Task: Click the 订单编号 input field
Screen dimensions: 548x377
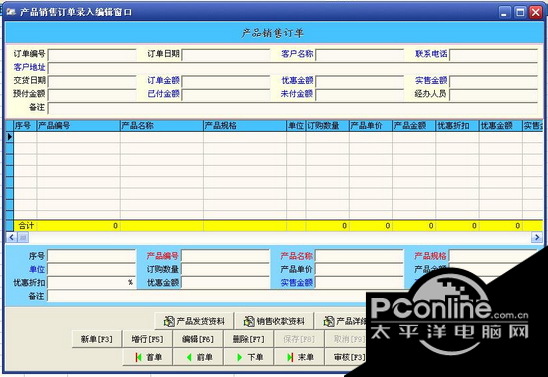Action: pyautogui.click(x=92, y=55)
